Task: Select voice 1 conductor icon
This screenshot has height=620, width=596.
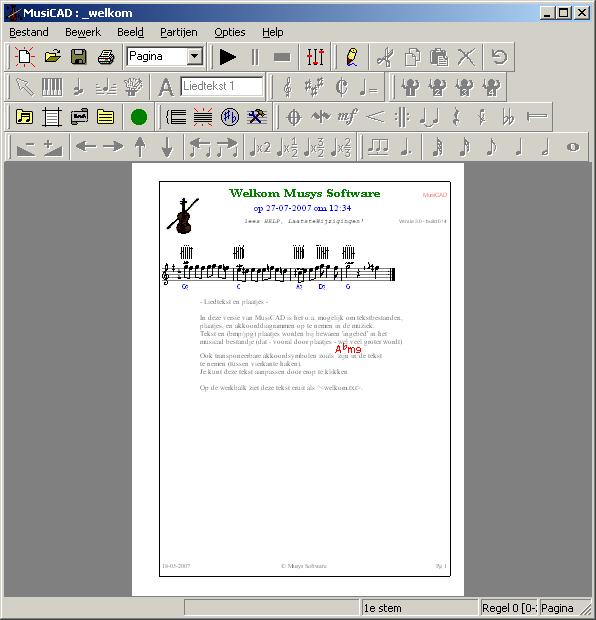Action: [410, 87]
